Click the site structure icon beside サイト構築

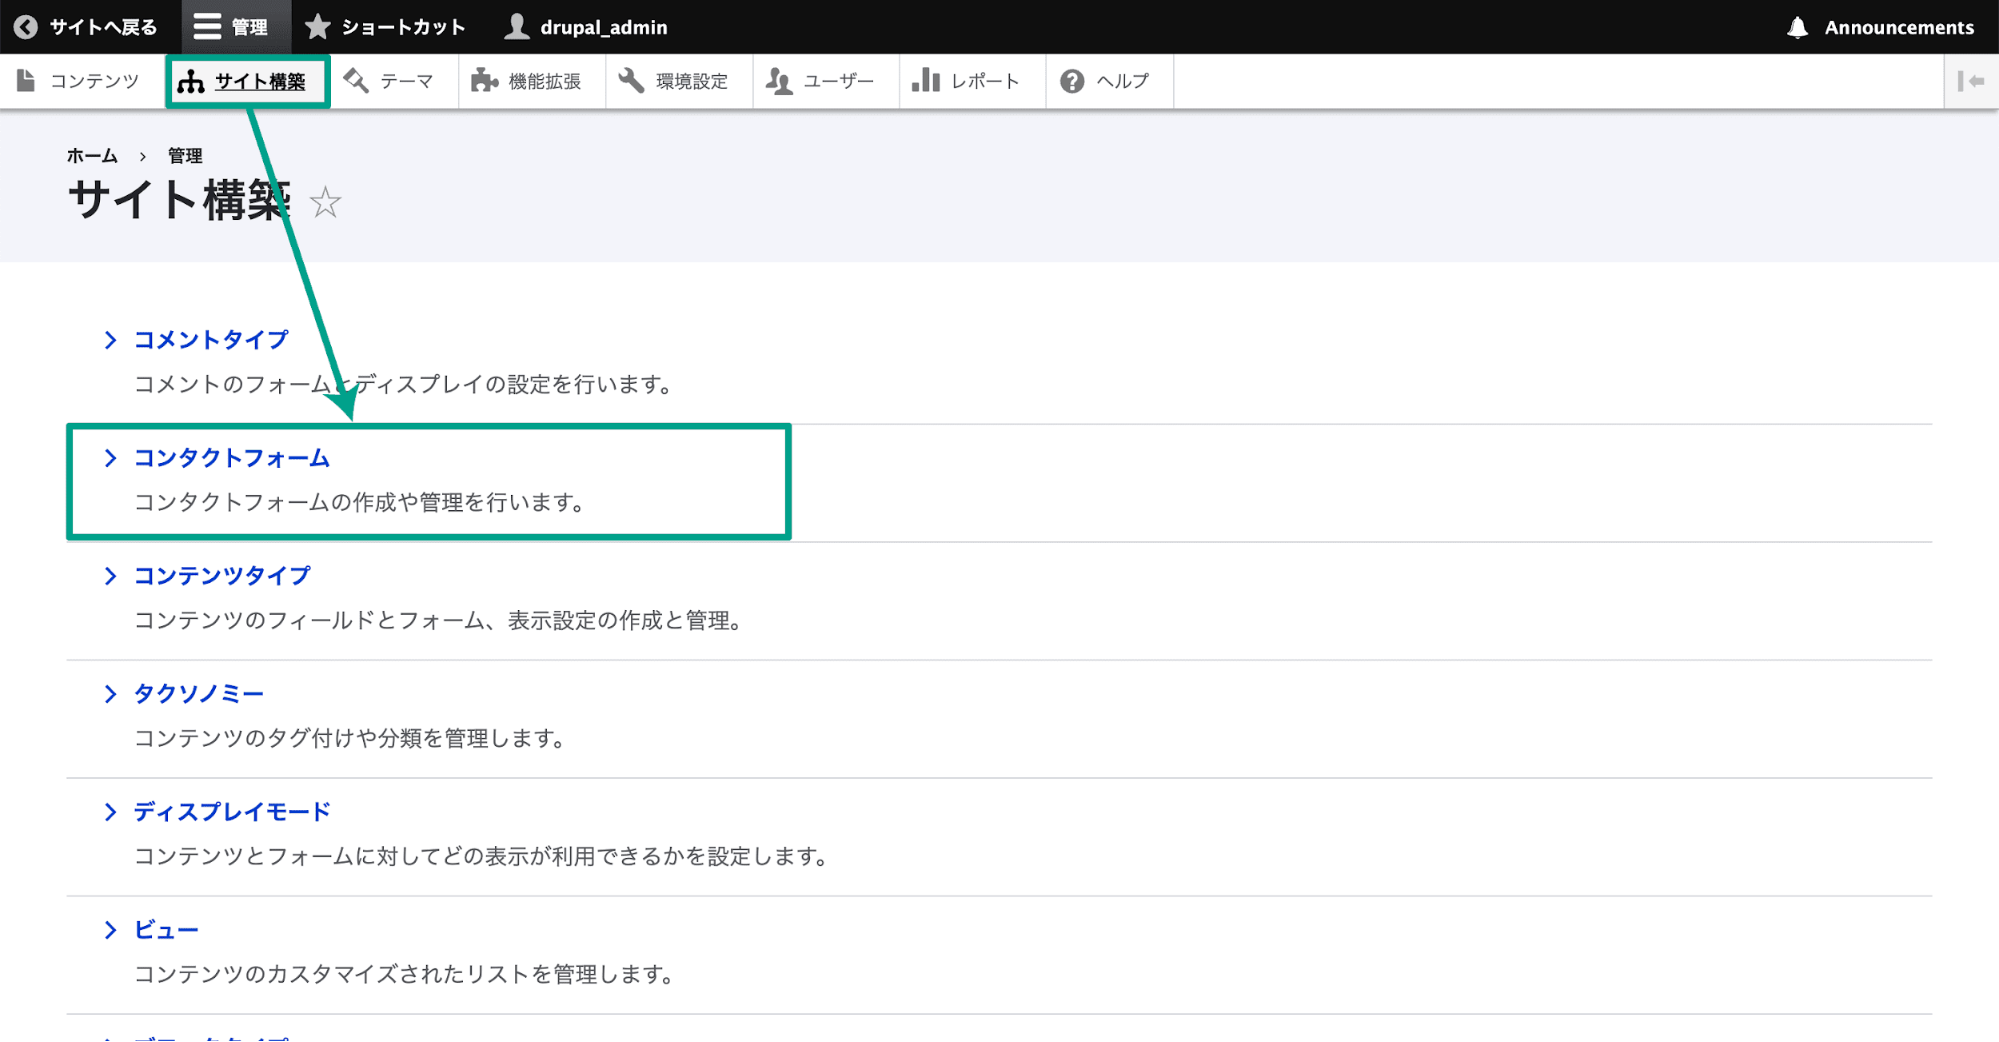pyautogui.click(x=191, y=82)
